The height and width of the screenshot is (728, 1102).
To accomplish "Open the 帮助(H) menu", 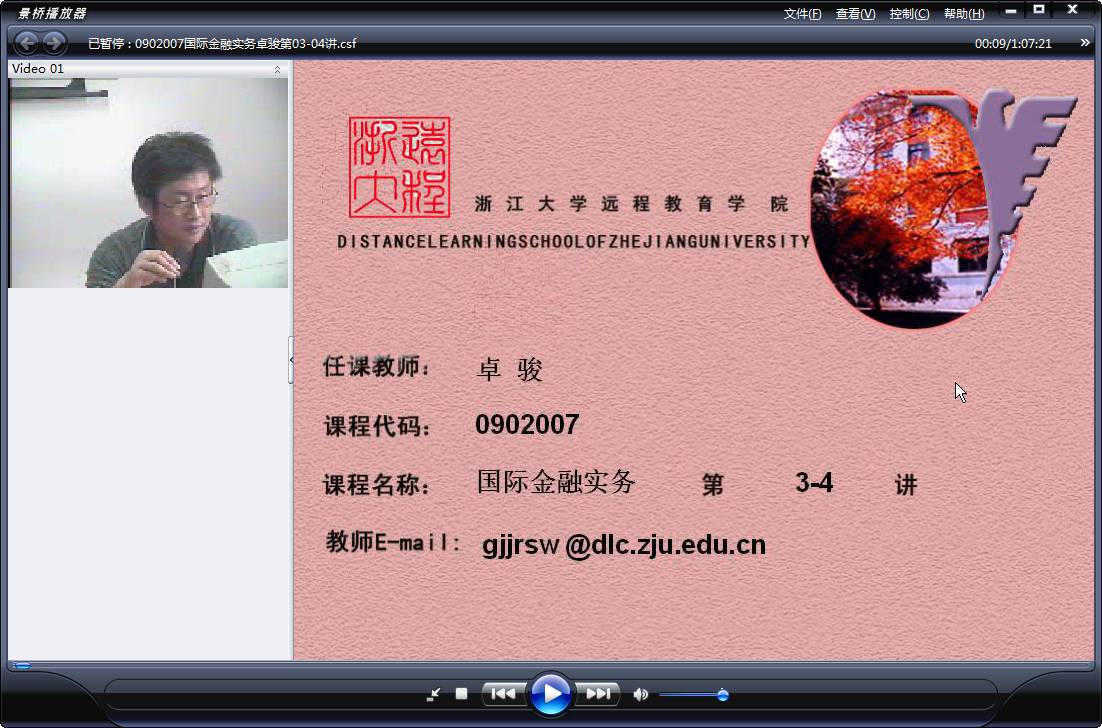I will pos(964,13).
